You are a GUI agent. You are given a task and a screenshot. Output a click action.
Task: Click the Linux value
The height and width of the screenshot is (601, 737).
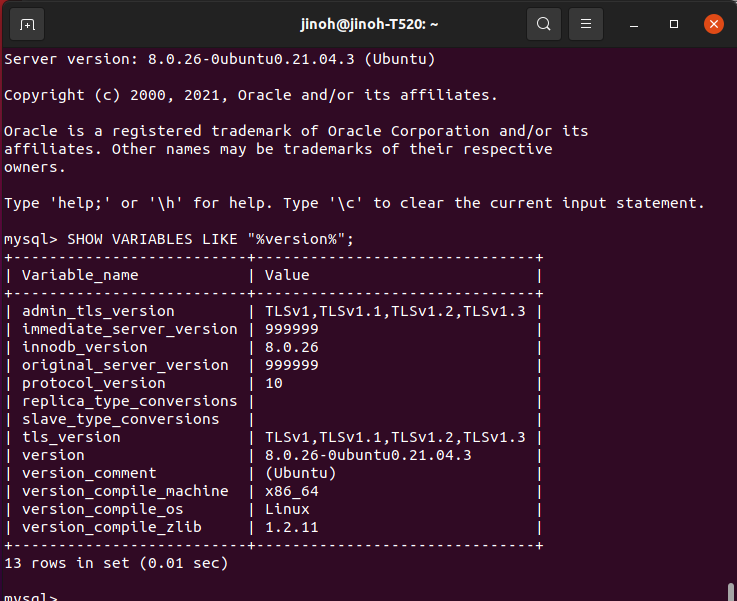pyautogui.click(x=287, y=509)
